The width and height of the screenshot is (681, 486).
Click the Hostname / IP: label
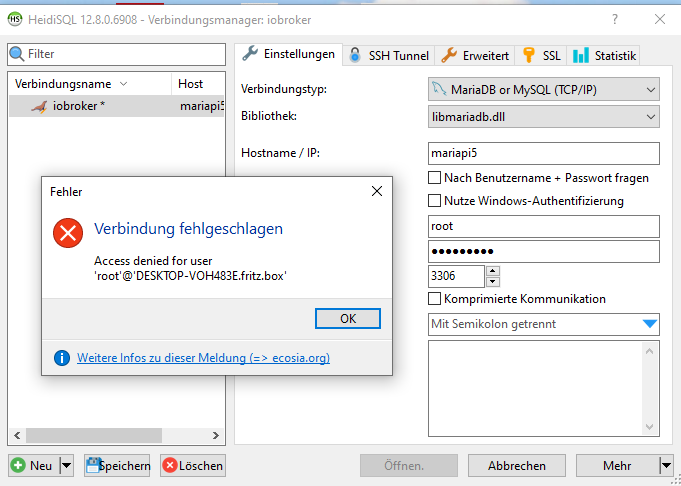click(281, 153)
